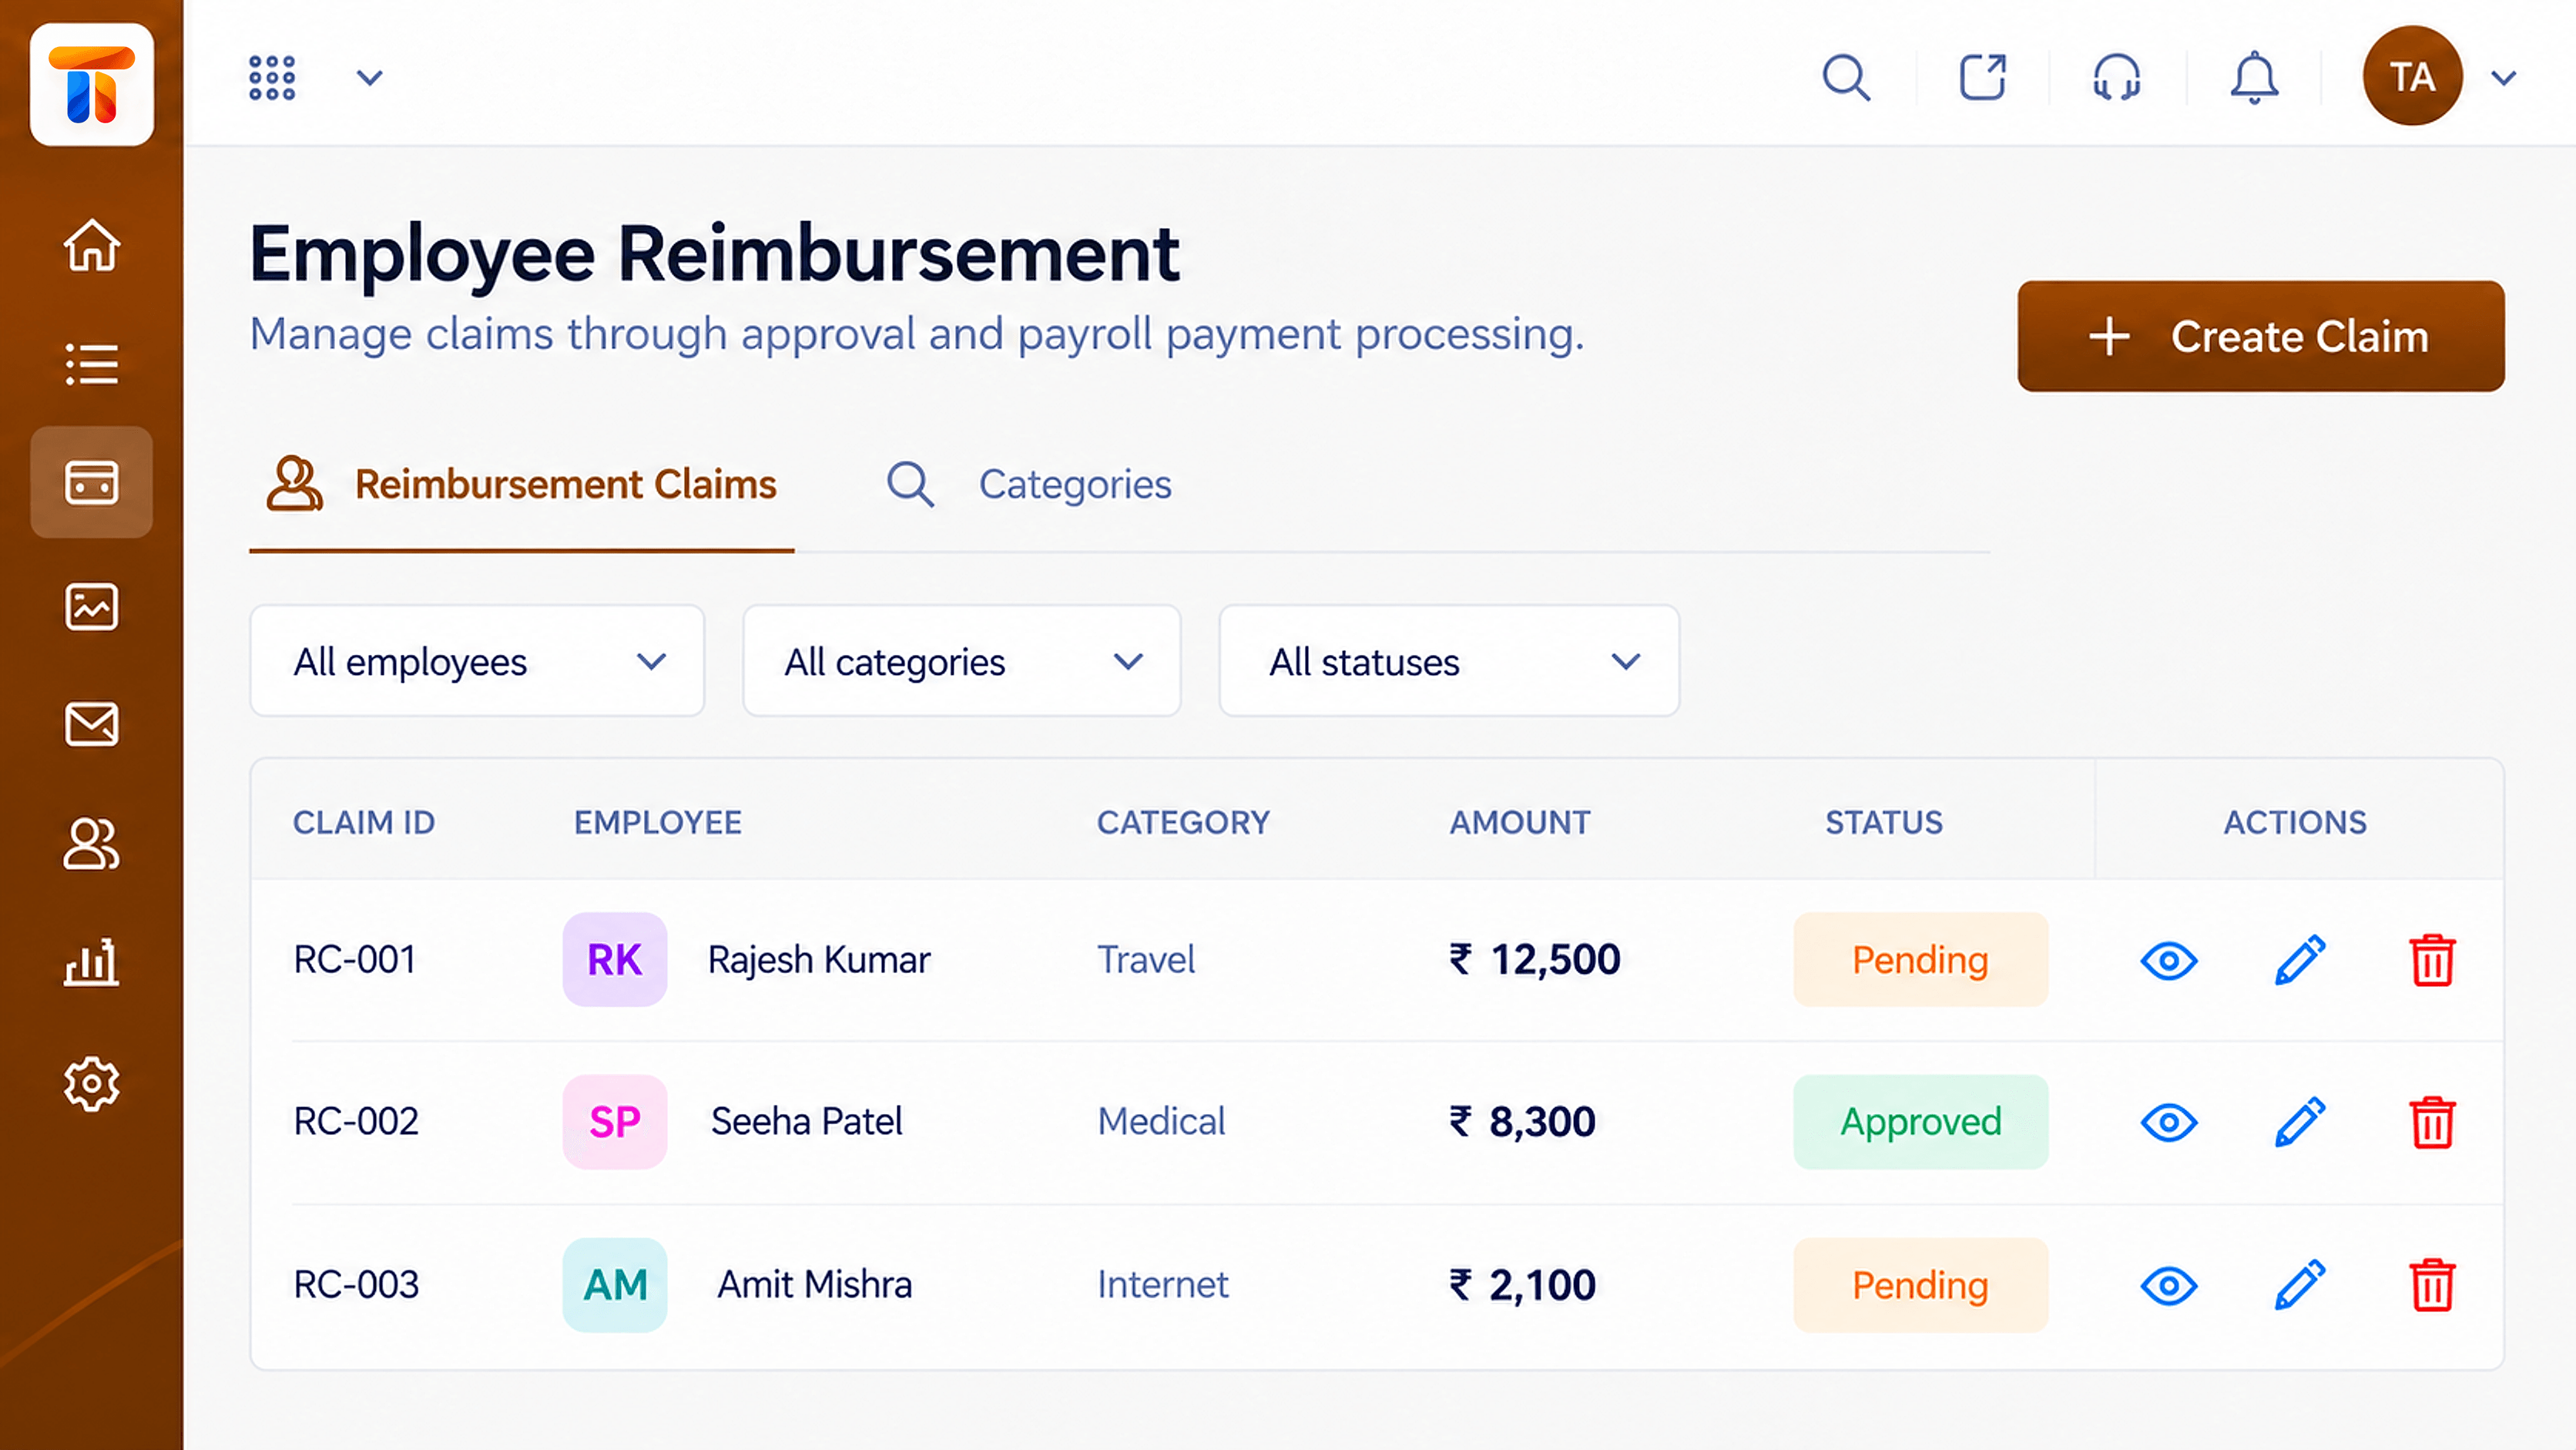Click the CLAIM ID column header
The height and width of the screenshot is (1450, 2576).
click(364, 823)
